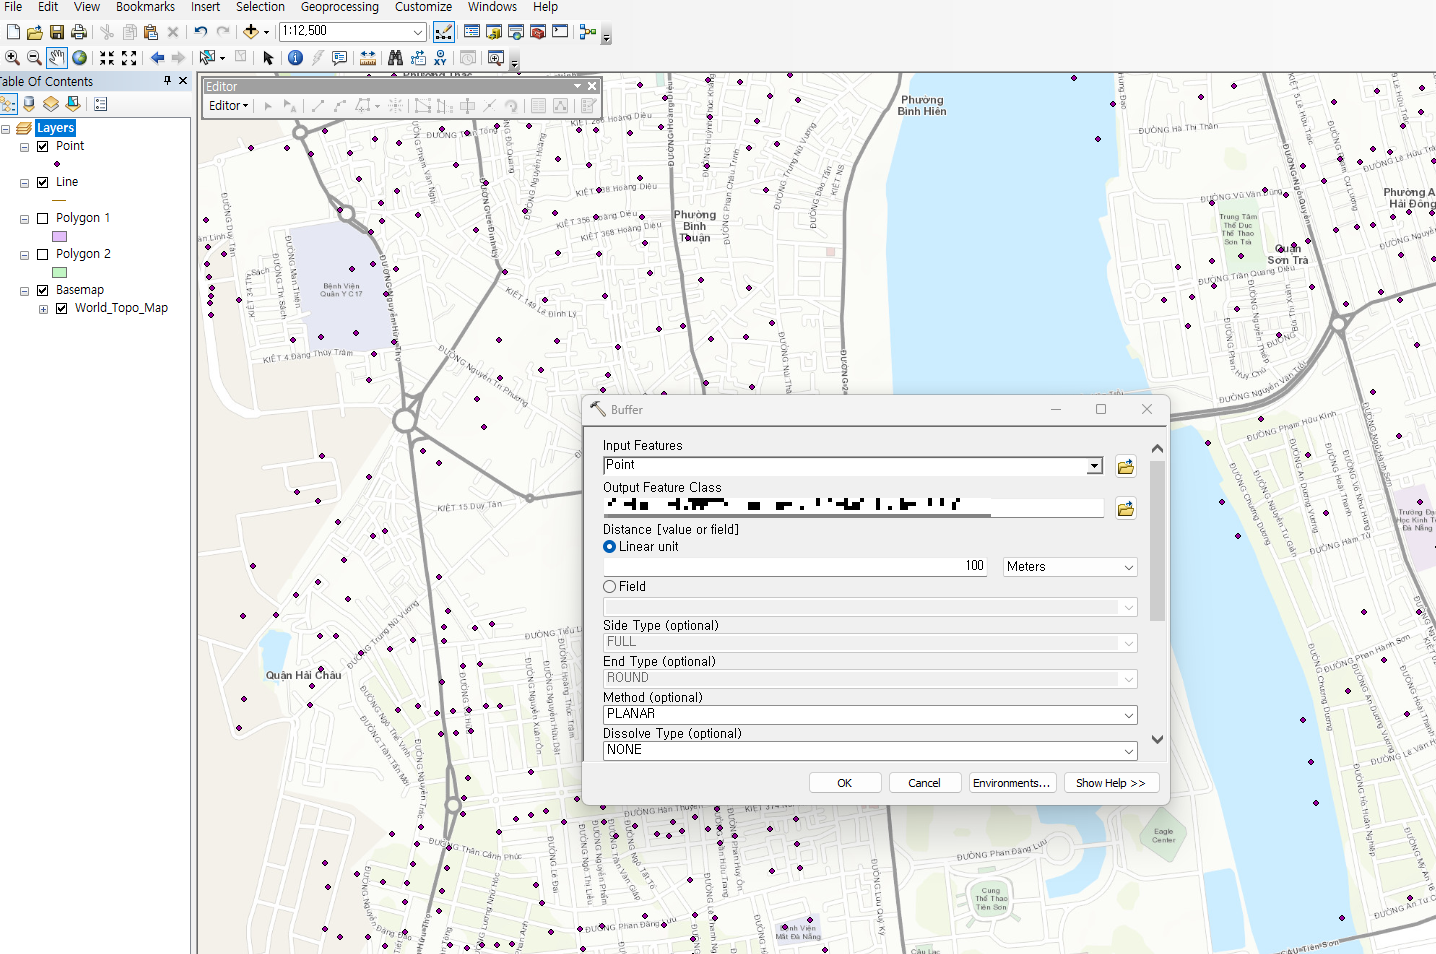Open the Find binoculars tool
Screen dimensions: 1436x954
tap(395, 58)
